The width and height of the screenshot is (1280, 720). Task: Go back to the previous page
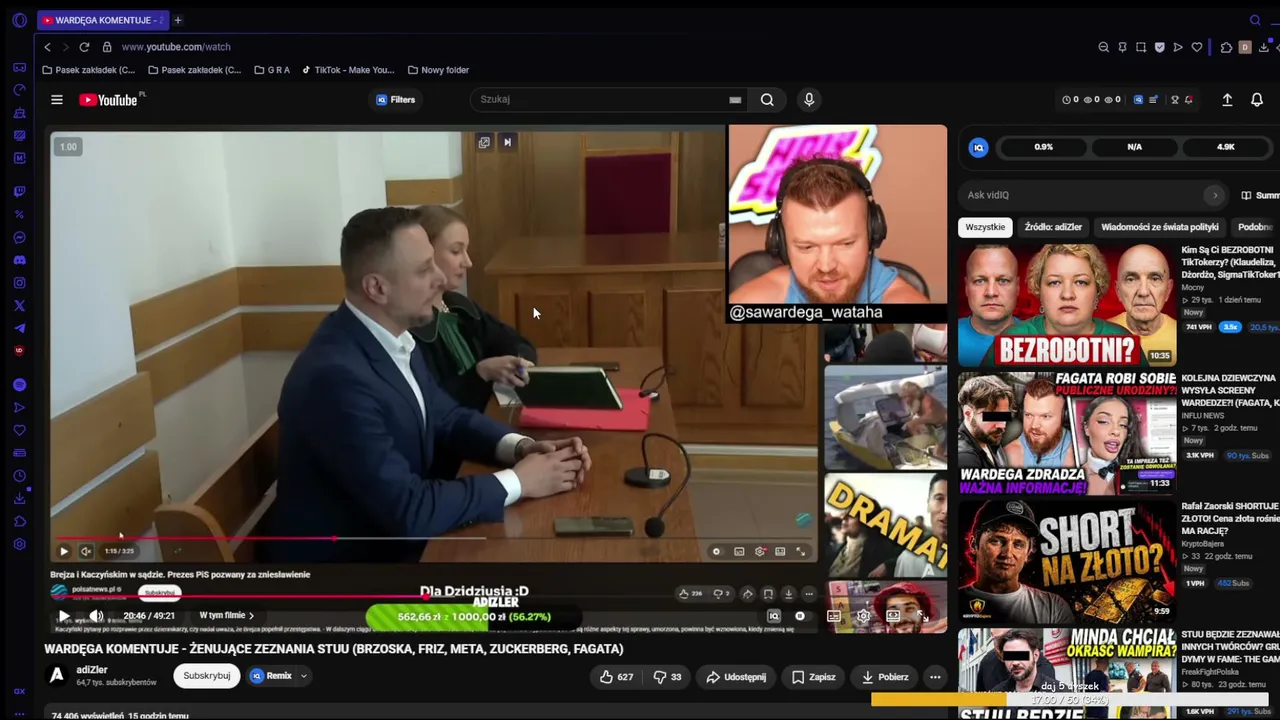point(47,47)
